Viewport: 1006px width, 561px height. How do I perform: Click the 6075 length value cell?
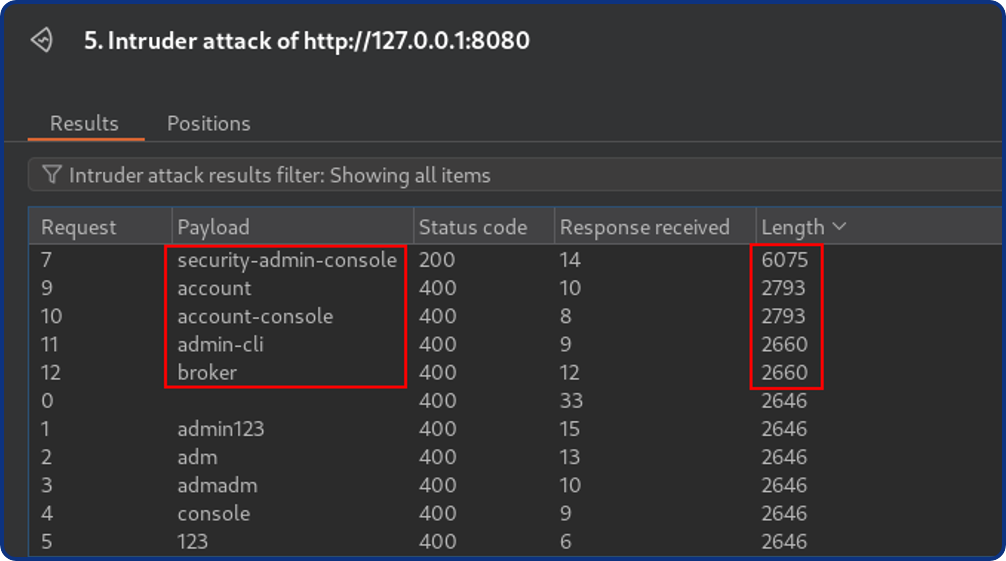pos(784,260)
